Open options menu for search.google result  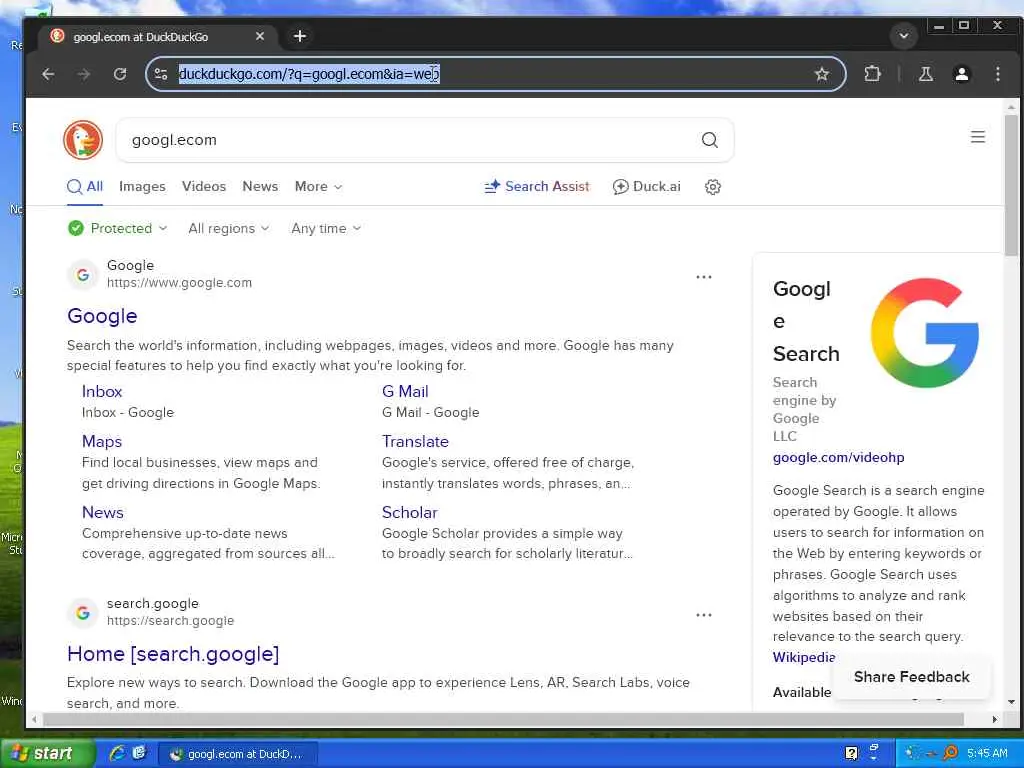point(703,615)
